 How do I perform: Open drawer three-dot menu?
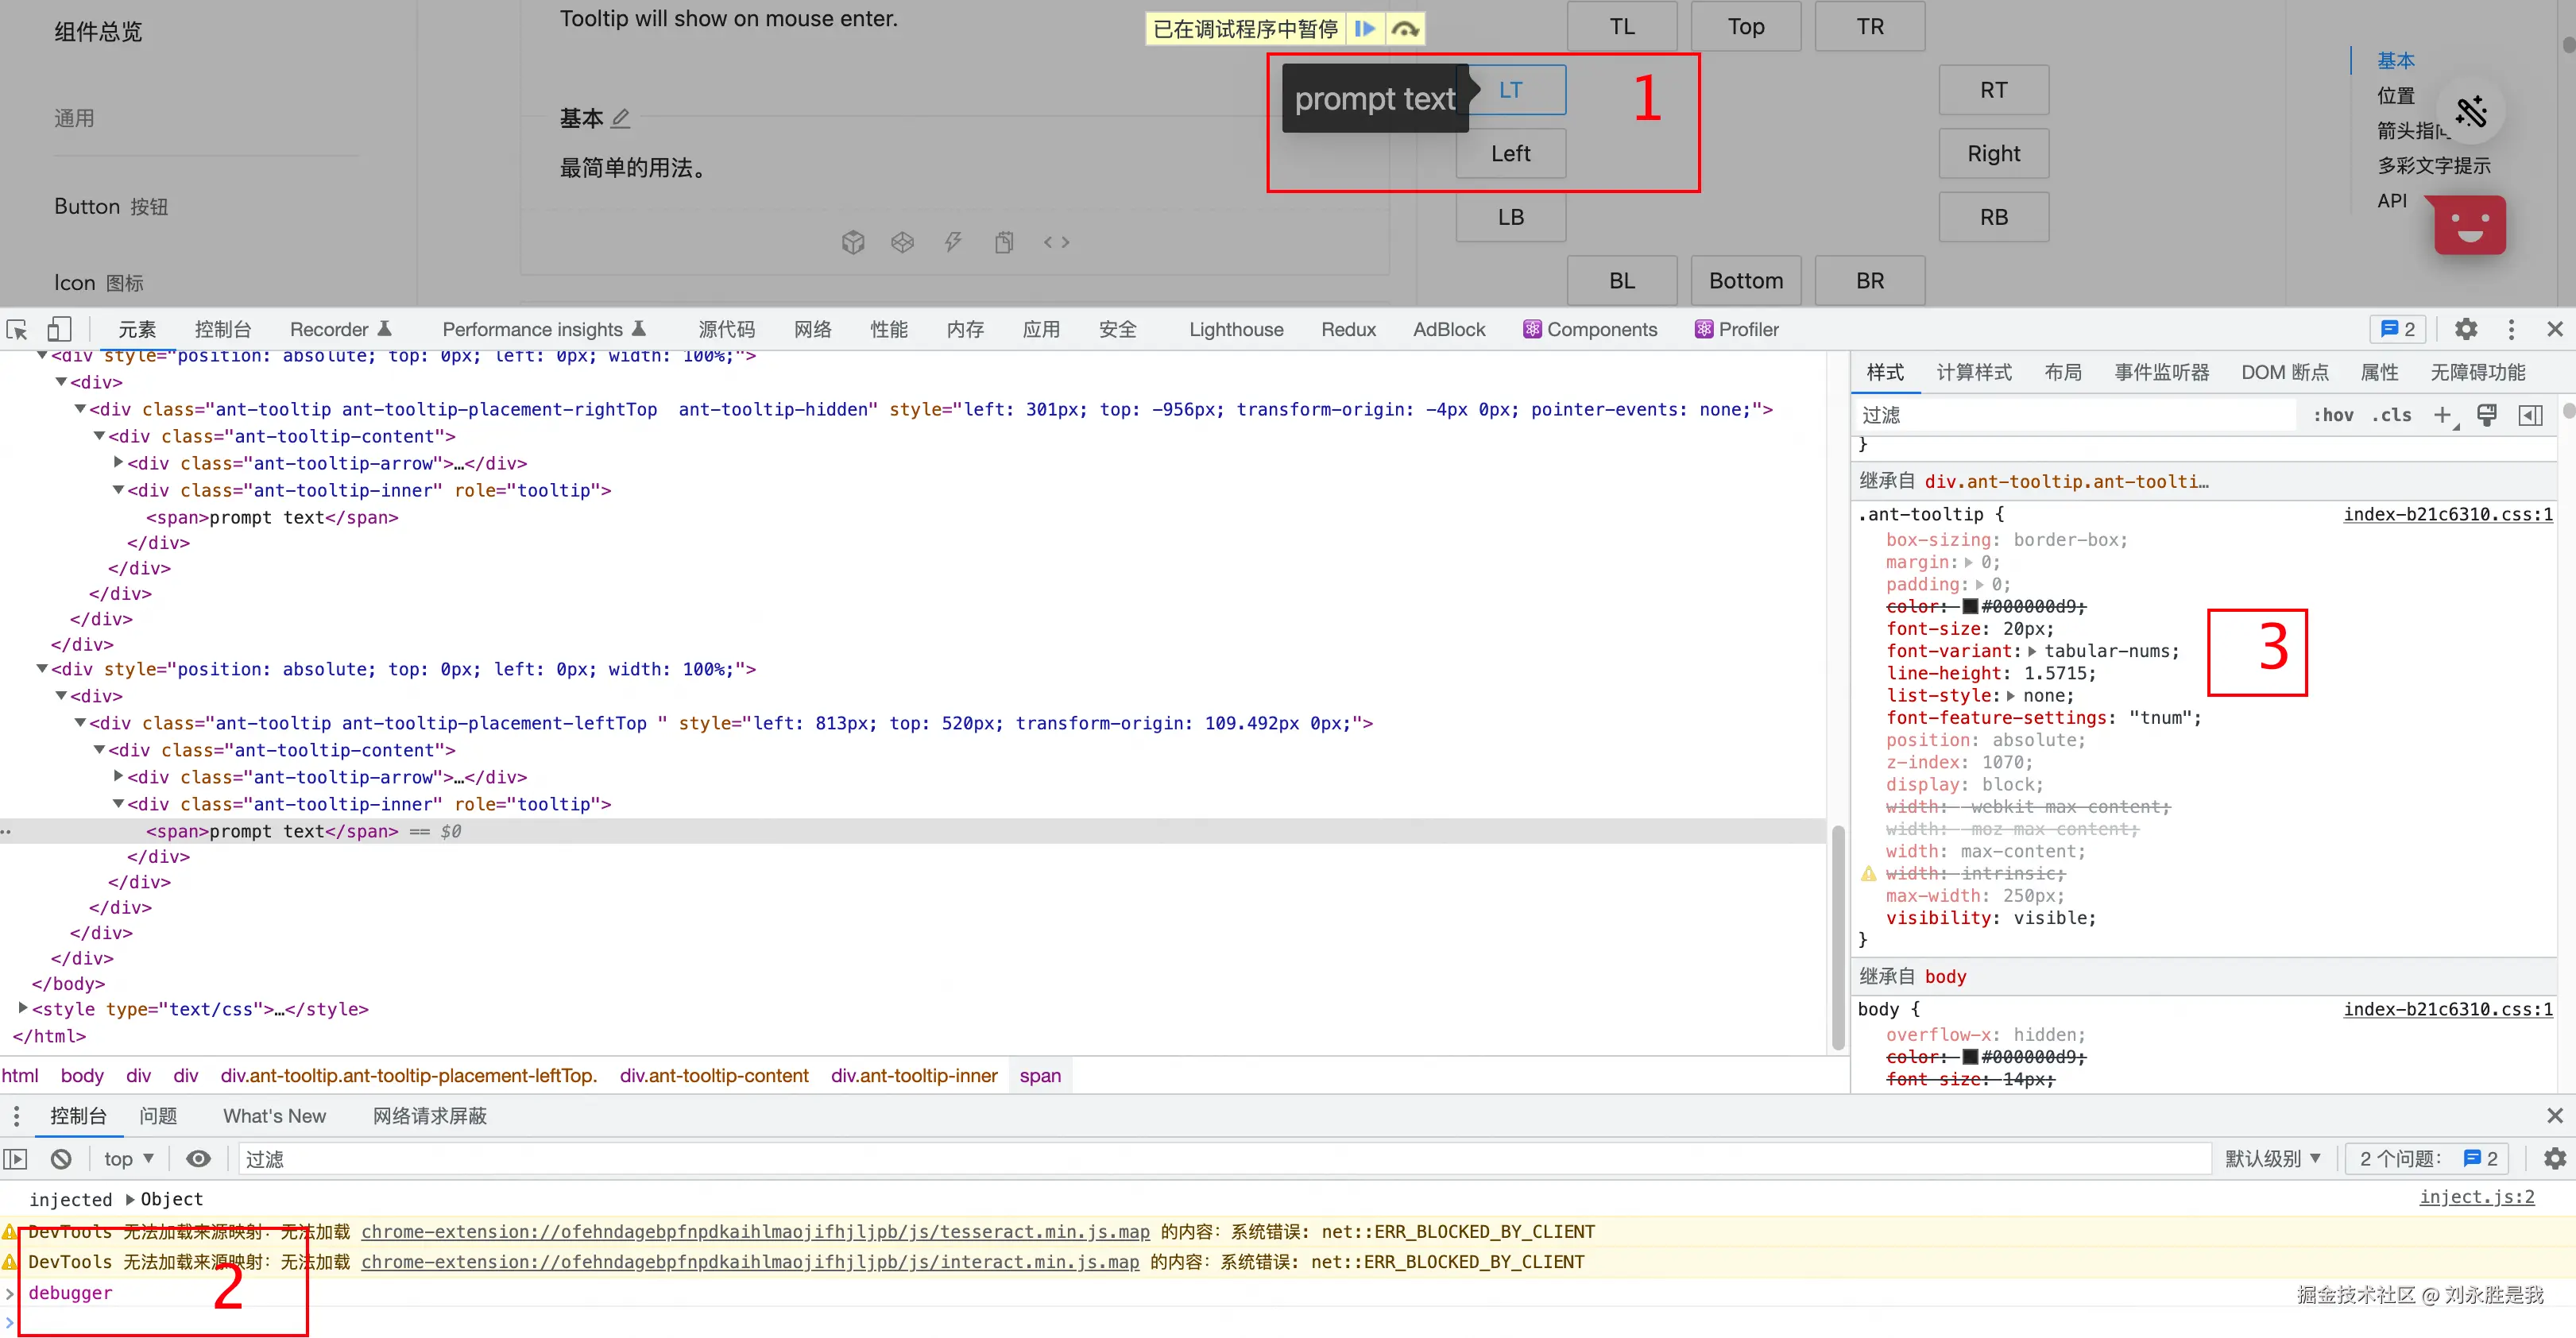(16, 1115)
